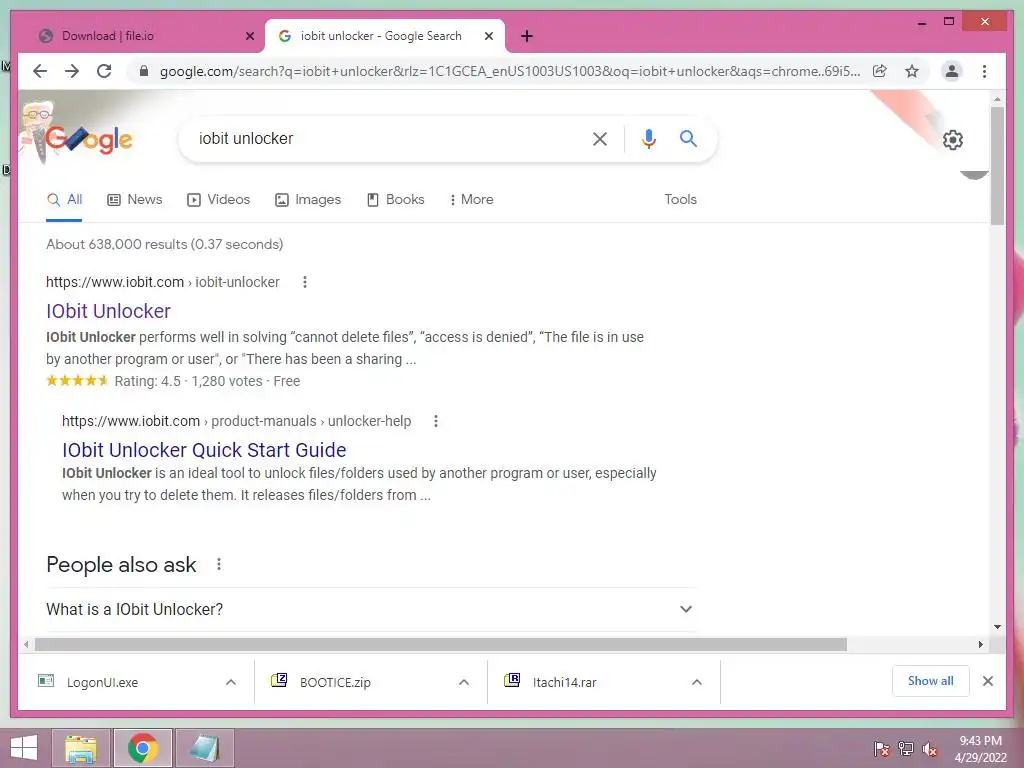Click the vertical scrollbar down arrow
This screenshot has width=1024, height=768.
pos(997,627)
